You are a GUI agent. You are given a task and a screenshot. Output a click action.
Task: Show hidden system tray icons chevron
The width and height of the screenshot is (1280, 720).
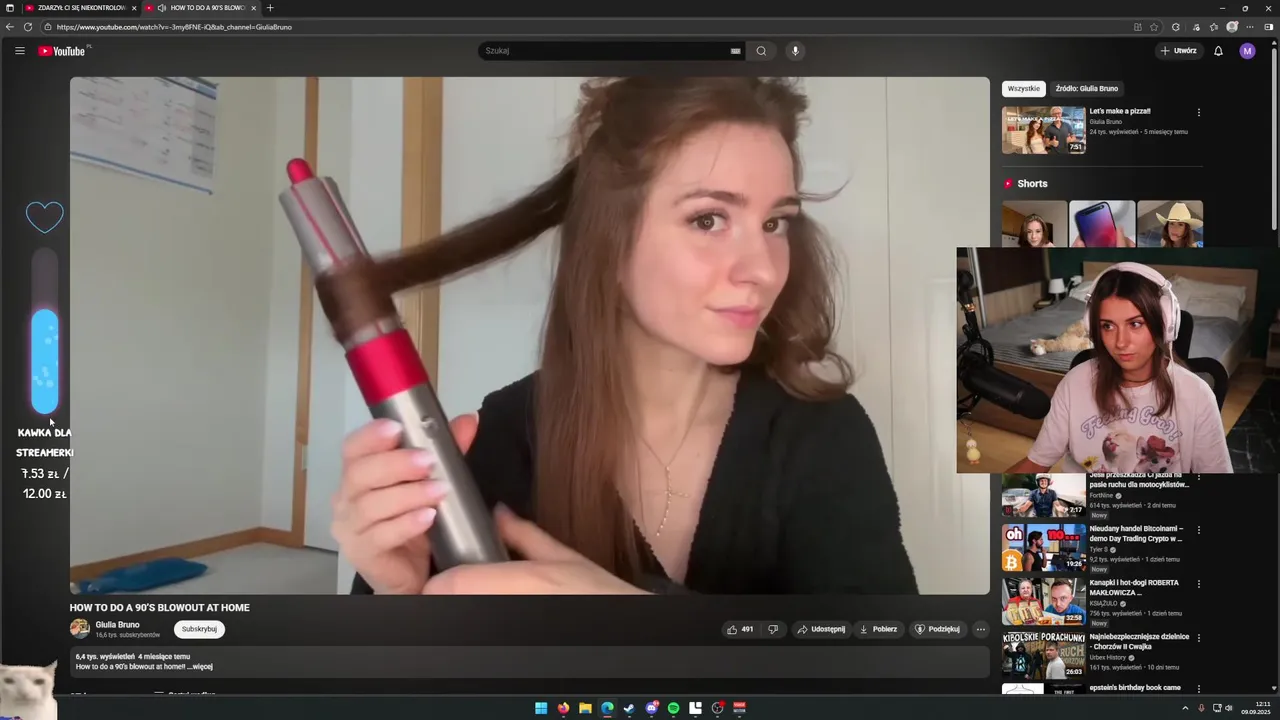point(1185,708)
